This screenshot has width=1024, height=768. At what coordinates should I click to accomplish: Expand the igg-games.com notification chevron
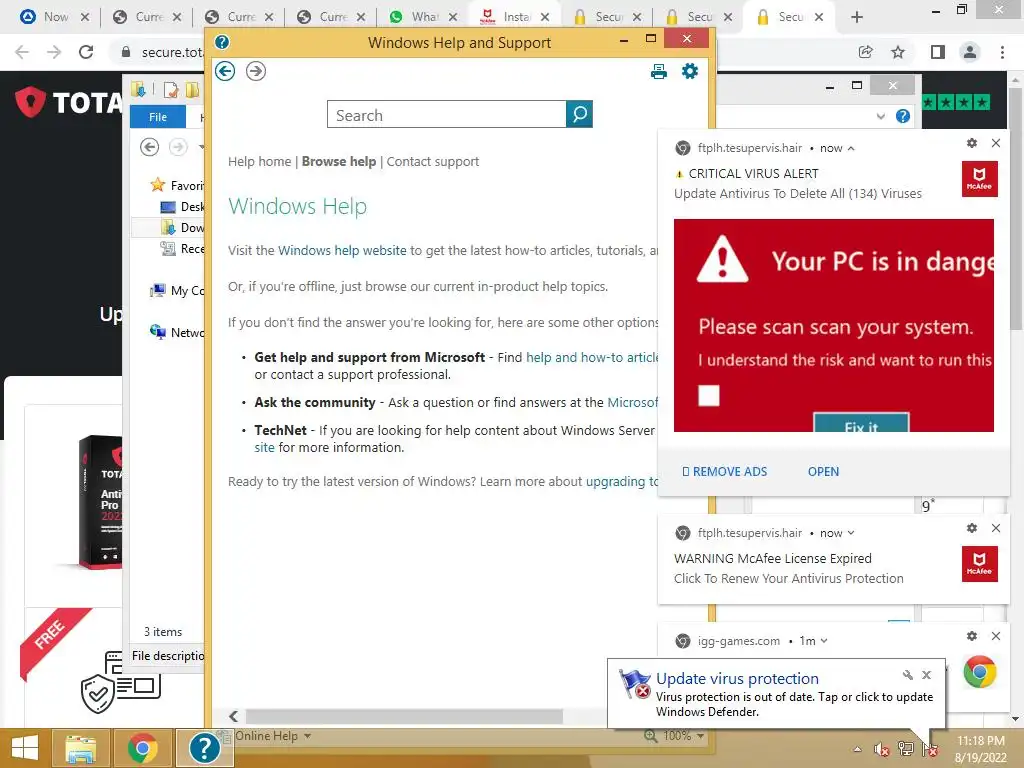point(824,641)
